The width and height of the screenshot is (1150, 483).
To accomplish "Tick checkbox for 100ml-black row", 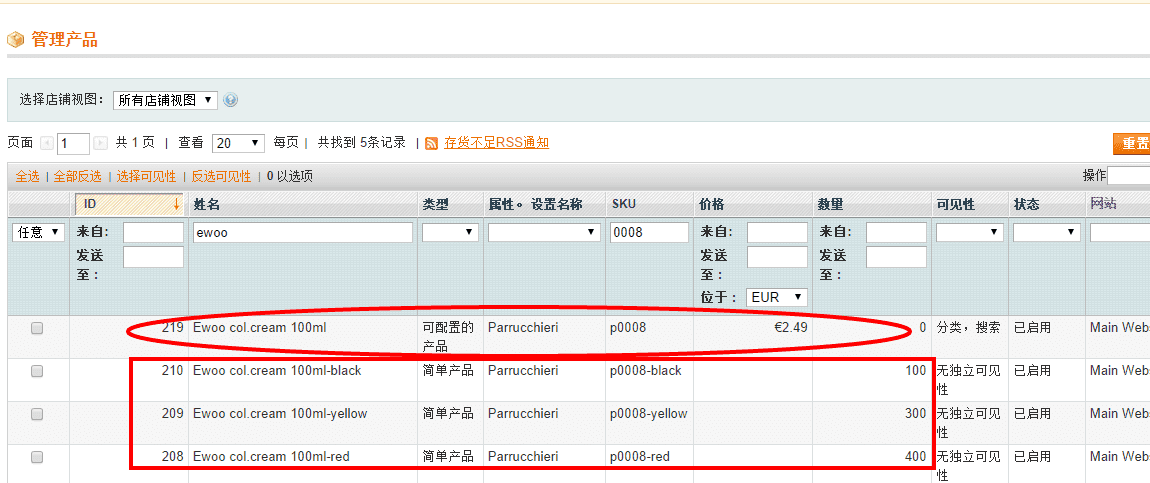I will click(x=37, y=372).
